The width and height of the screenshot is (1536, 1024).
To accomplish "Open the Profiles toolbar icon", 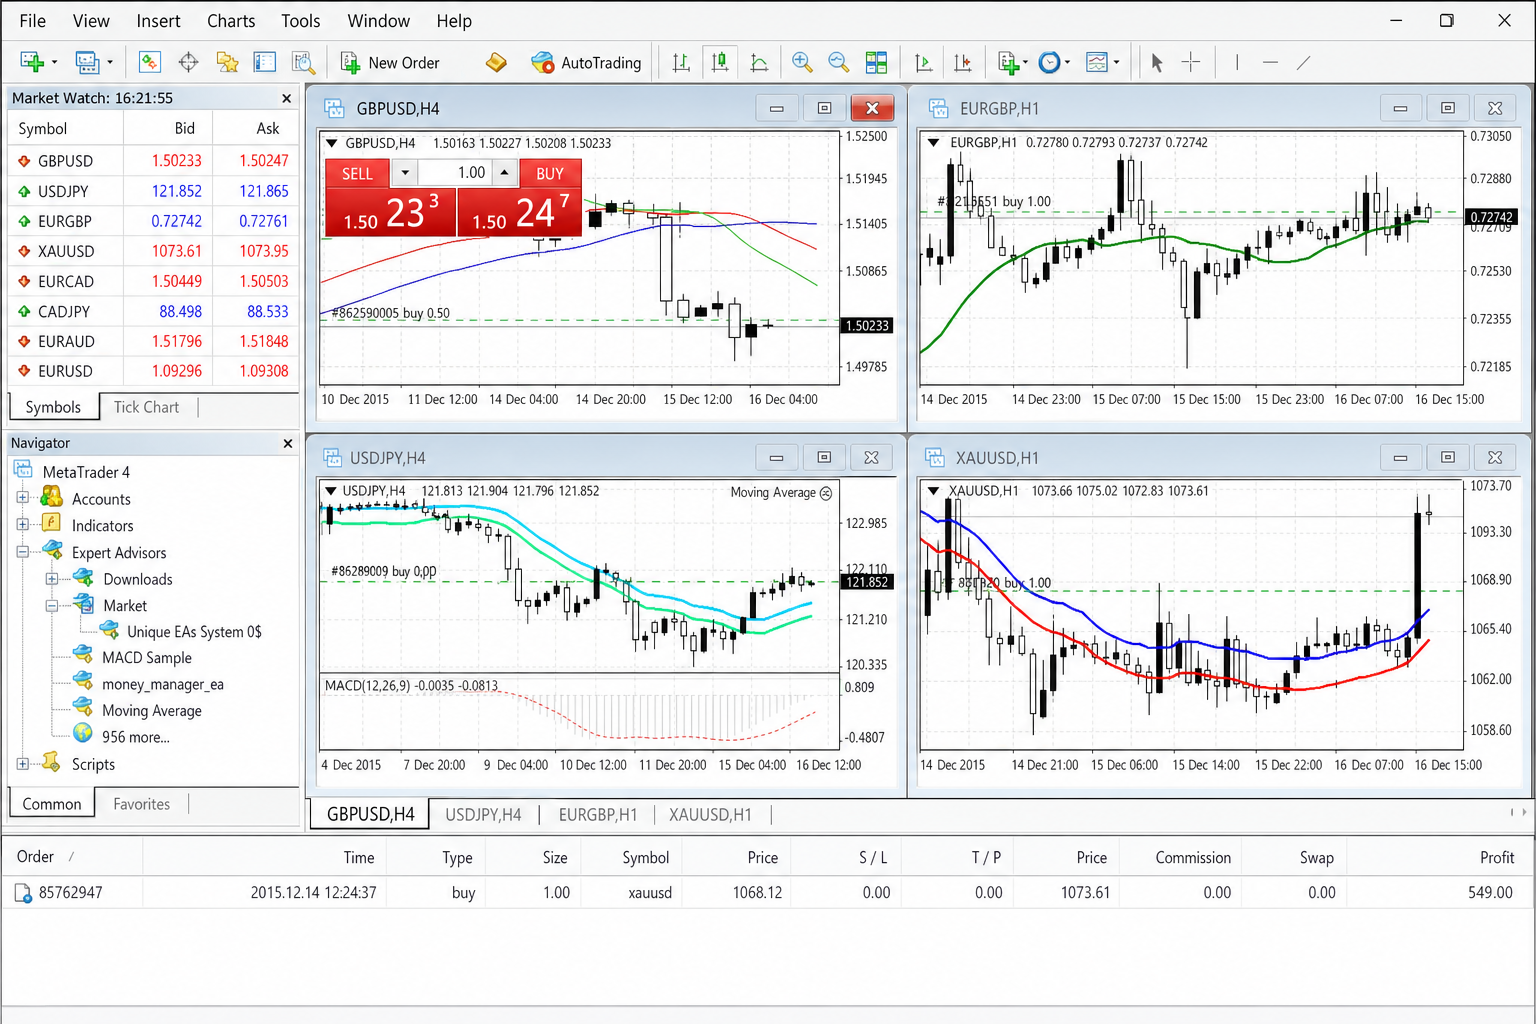I will coord(87,63).
